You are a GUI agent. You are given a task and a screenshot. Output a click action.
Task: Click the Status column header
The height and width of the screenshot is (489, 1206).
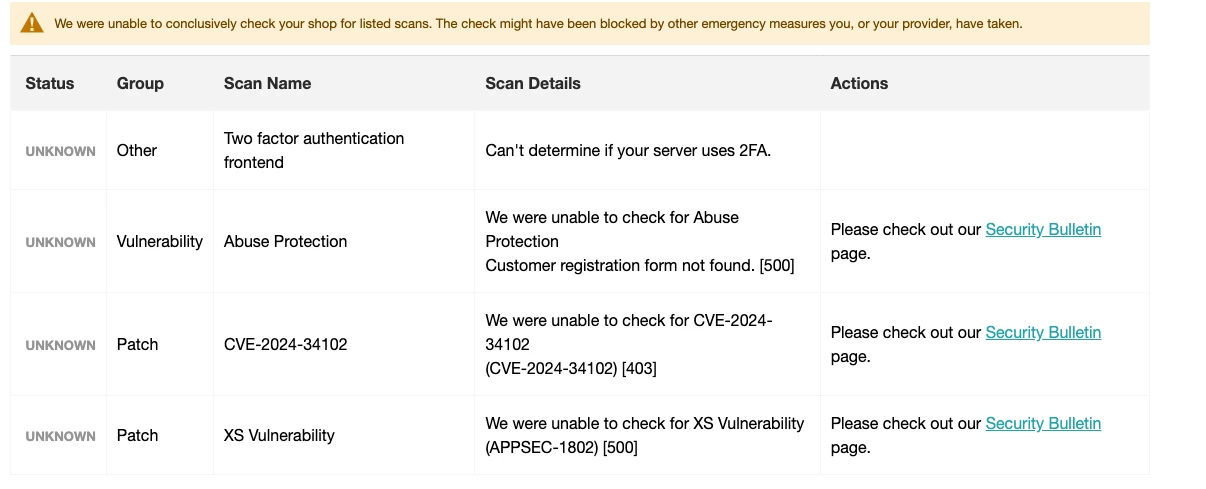tap(50, 84)
